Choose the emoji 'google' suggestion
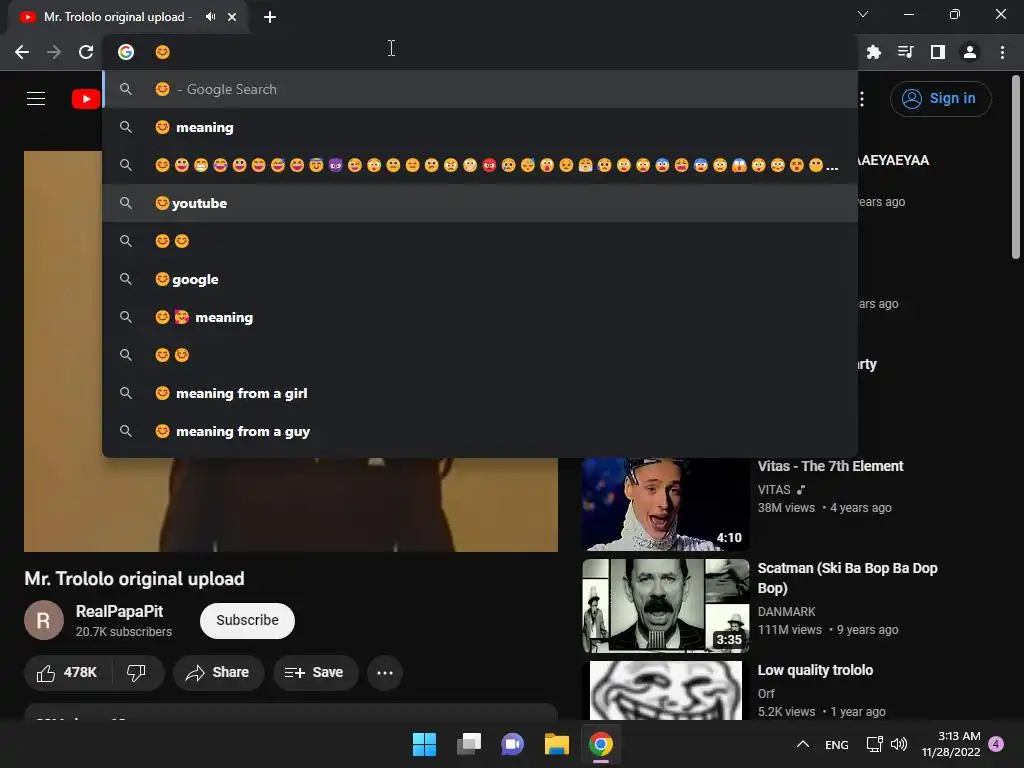Screen dimensions: 1024x768 [480, 280]
